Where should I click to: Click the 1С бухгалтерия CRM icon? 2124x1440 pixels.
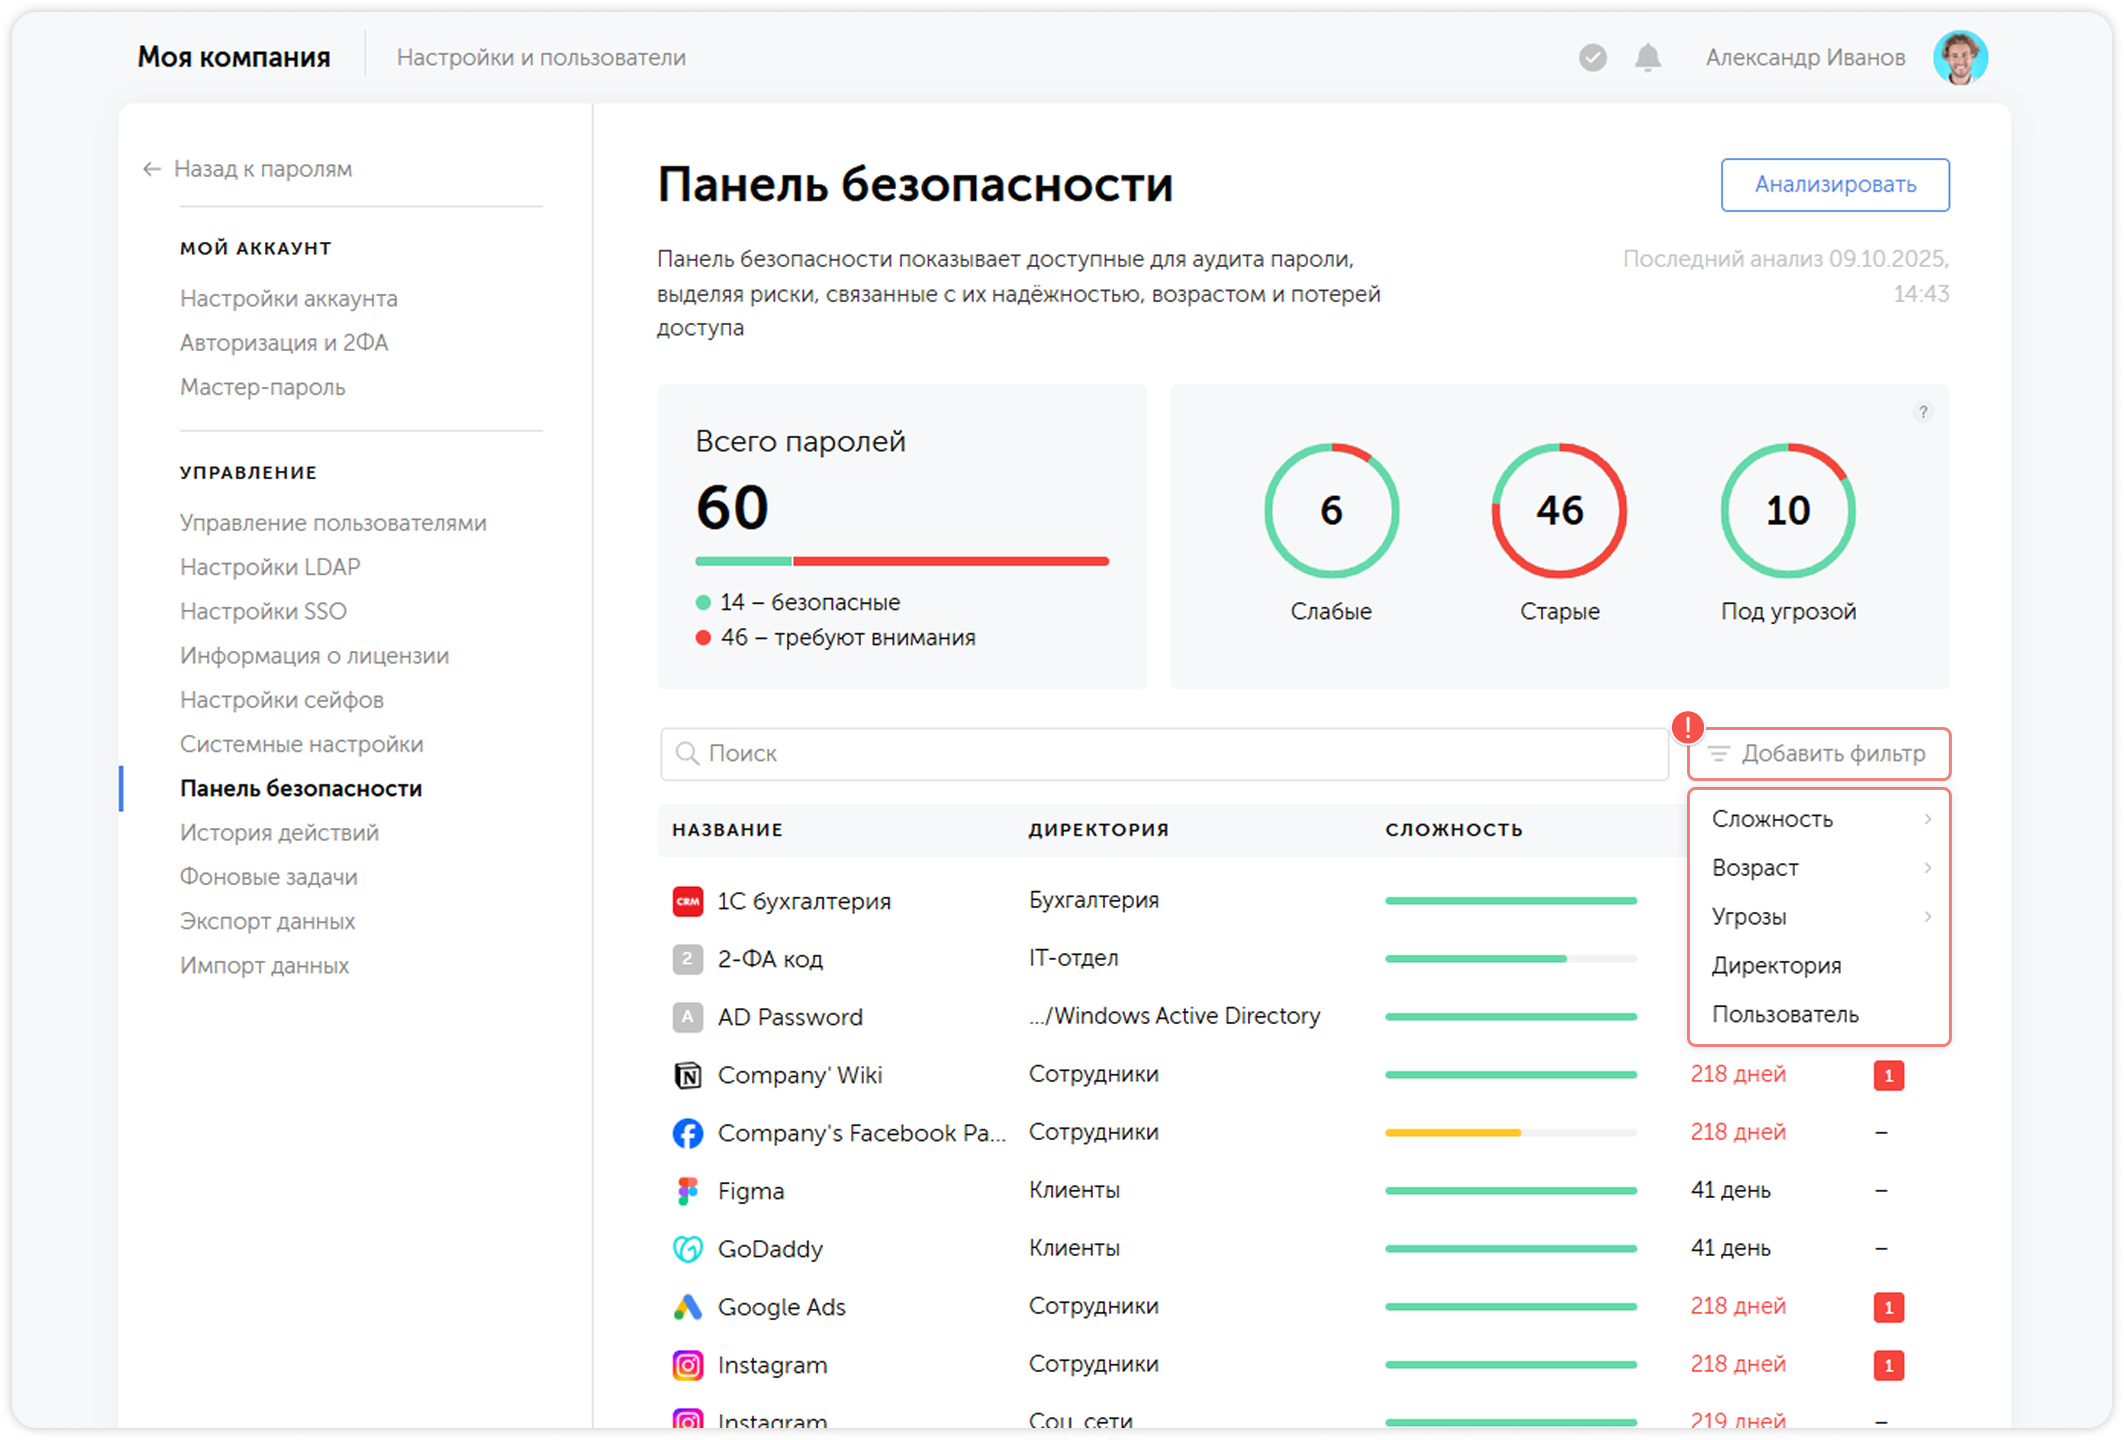(688, 900)
